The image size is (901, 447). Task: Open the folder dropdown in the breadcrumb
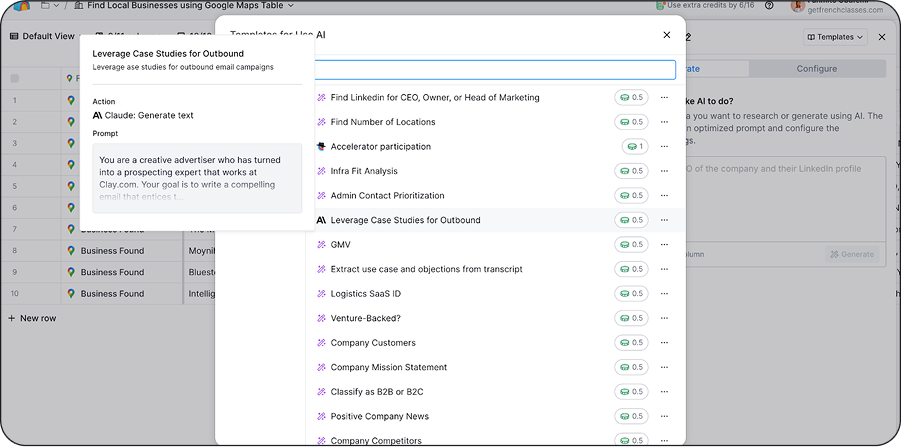(50, 5)
